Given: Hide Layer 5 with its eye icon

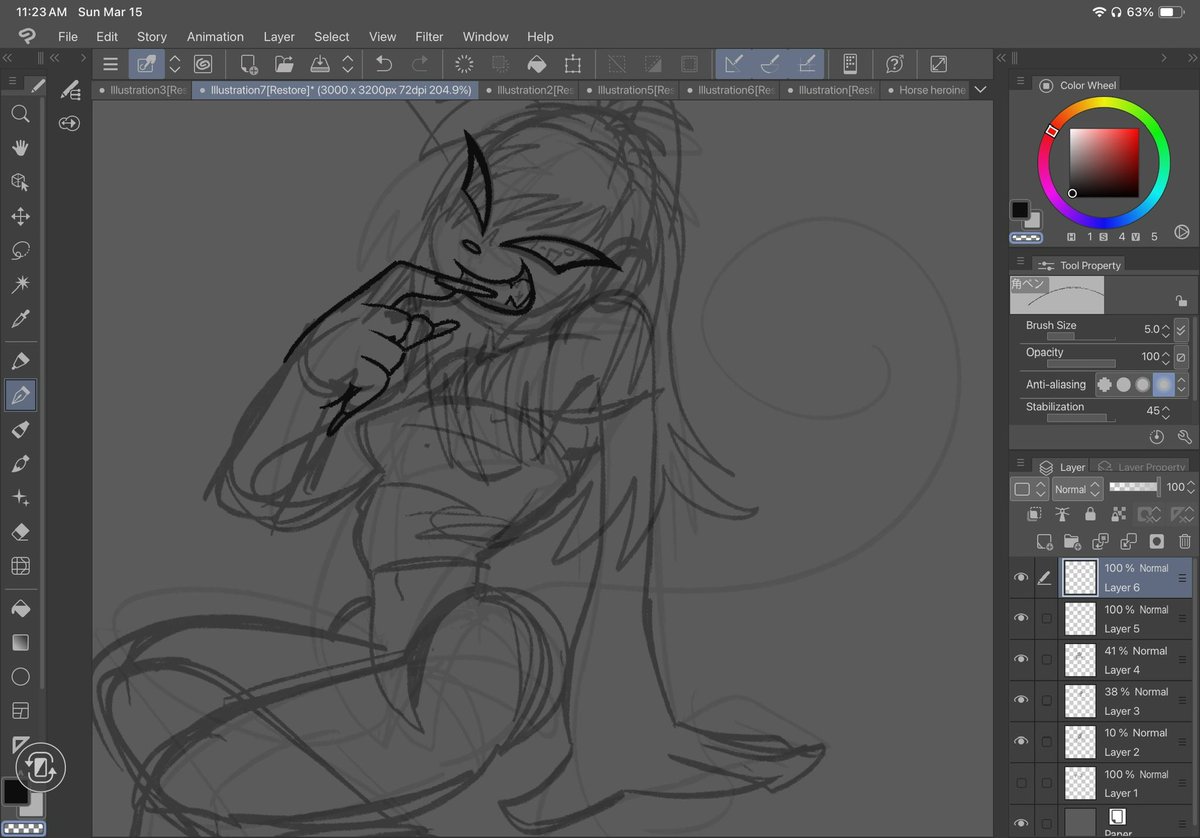Looking at the screenshot, I should [x=1021, y=618].
